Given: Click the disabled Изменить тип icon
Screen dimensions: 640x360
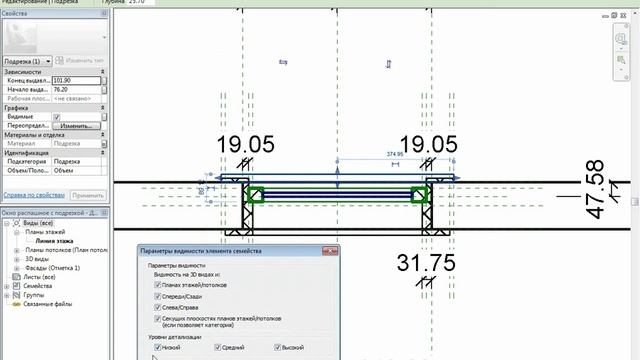Looking at the screenshot, I should click(60, 61).
